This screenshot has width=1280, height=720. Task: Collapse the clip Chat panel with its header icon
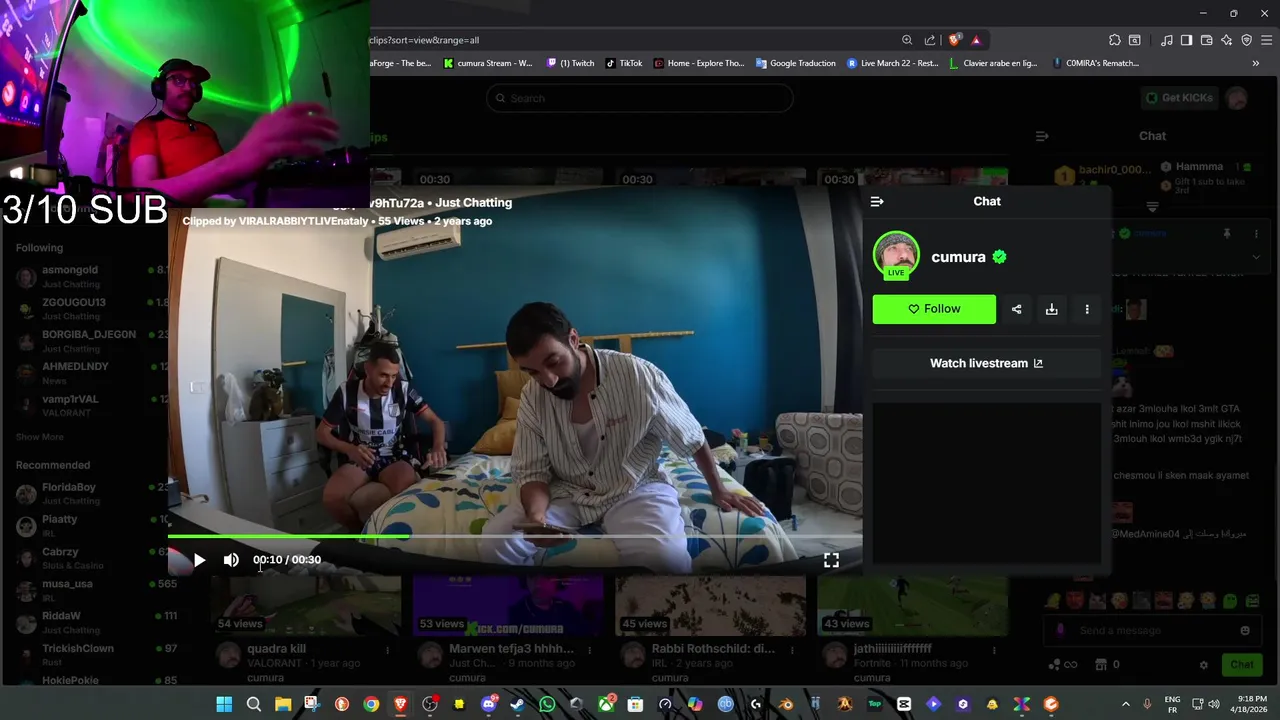point(877,201)
